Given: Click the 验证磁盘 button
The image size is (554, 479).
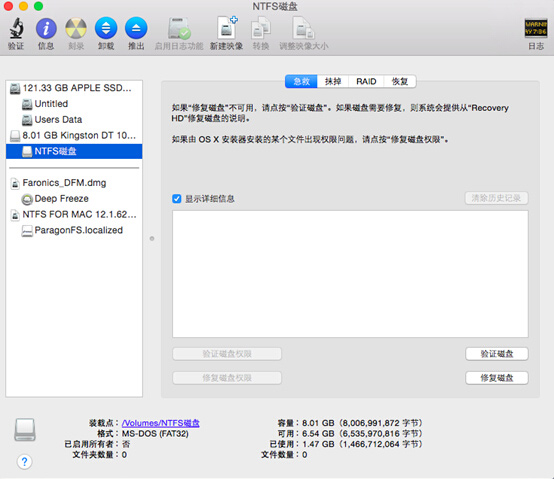Looking at the screenshot, I should tap(497, 354).
